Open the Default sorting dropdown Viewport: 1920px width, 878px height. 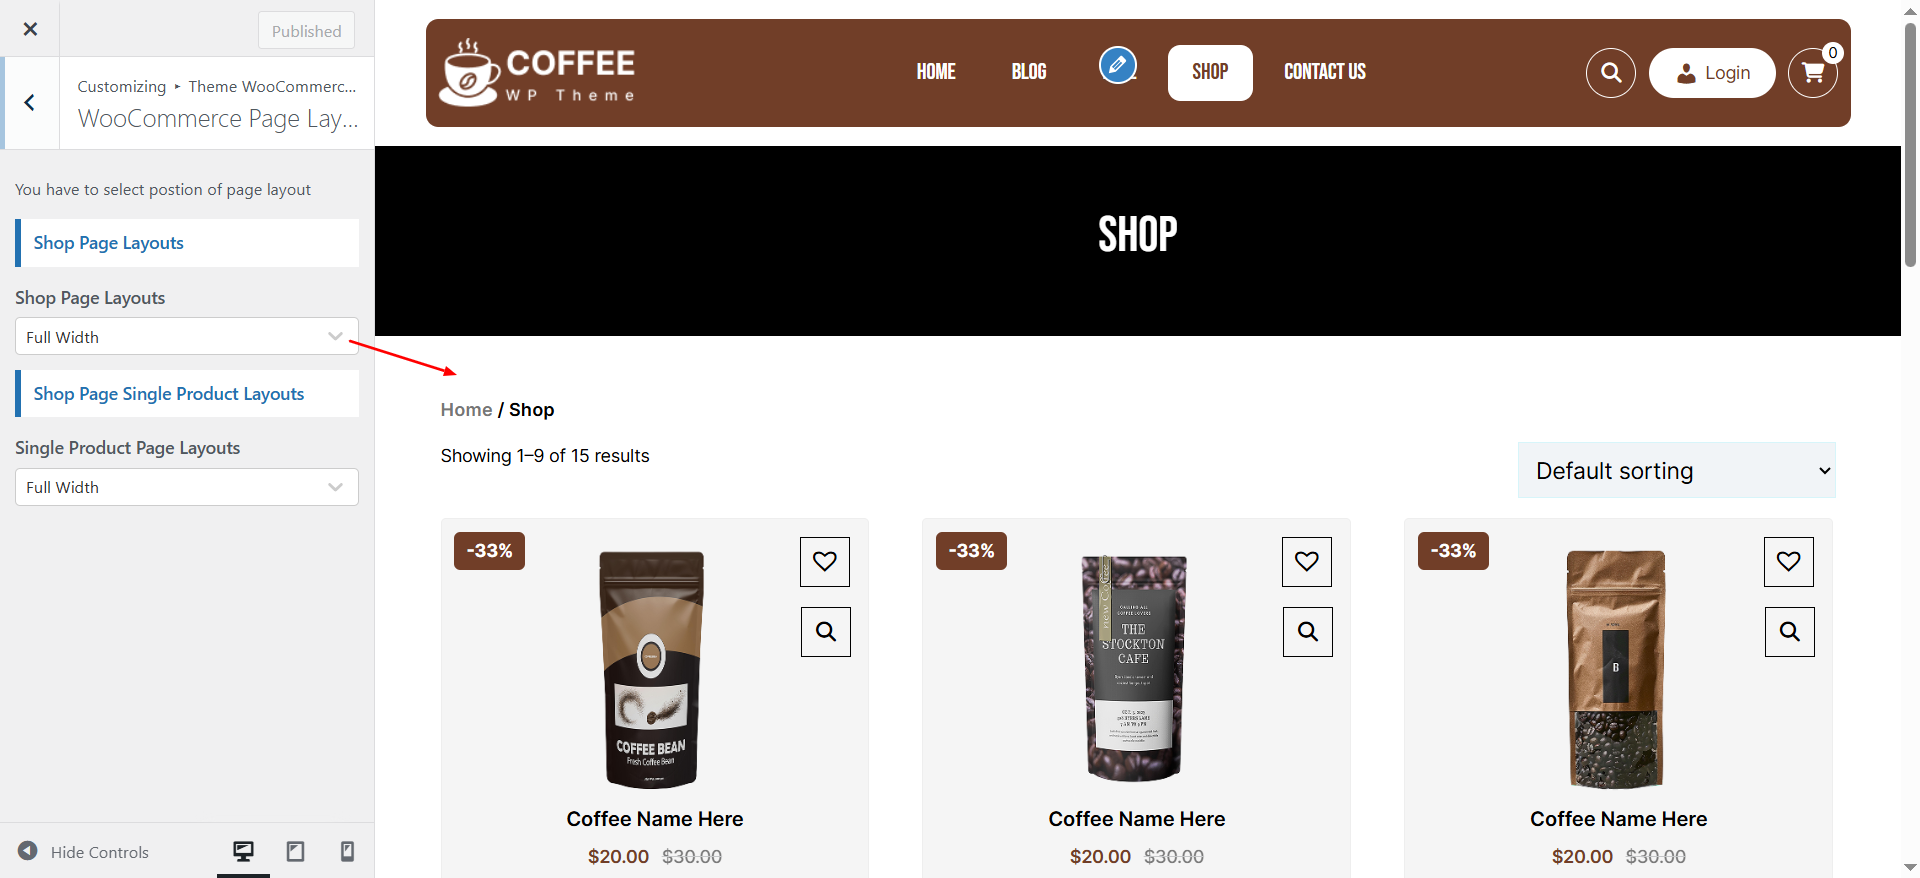(x=1677, y=470)
